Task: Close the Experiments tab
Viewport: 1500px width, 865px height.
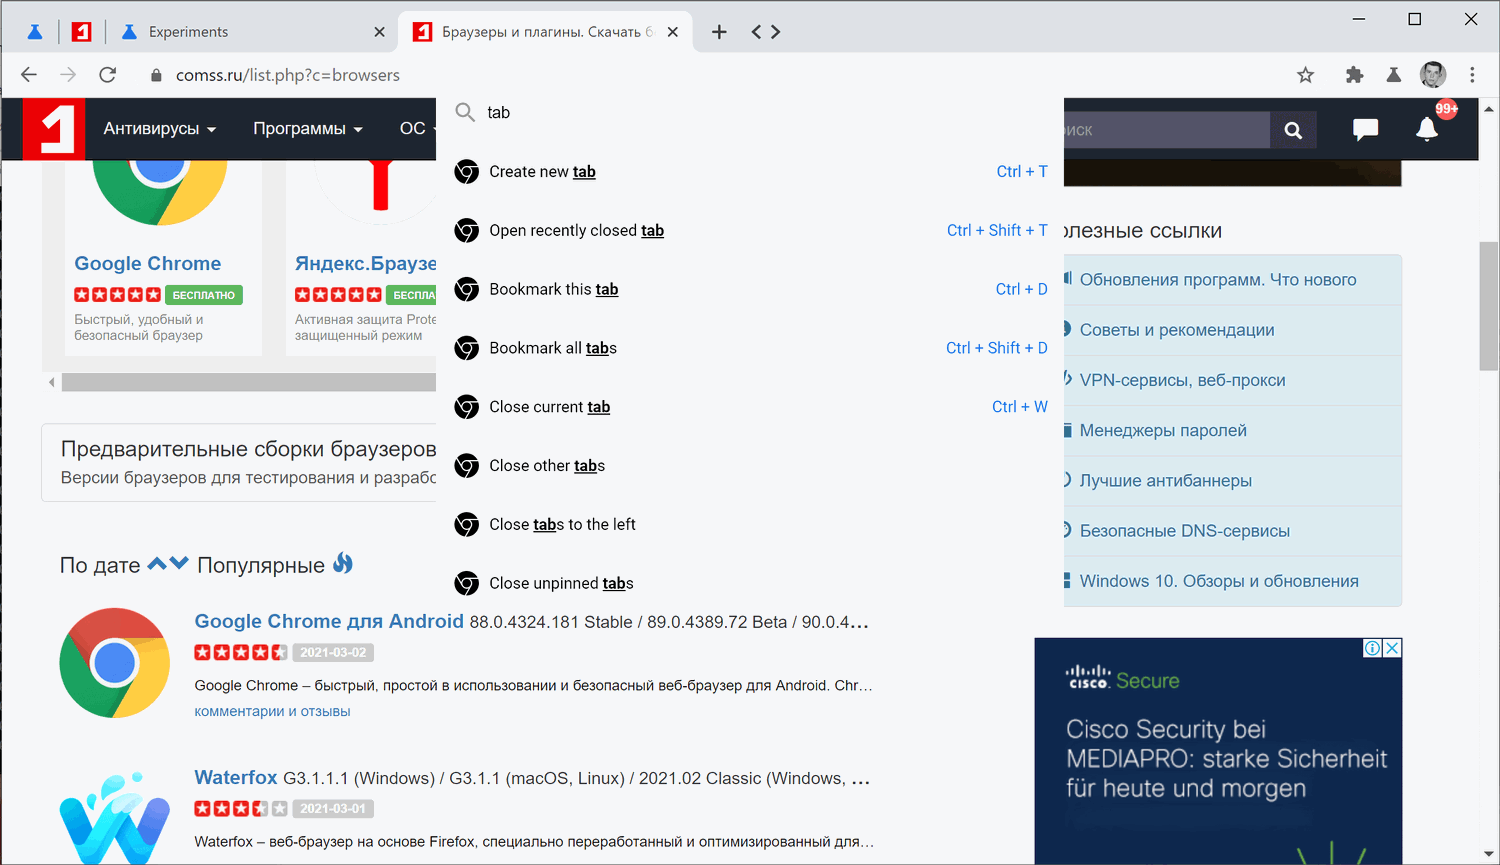Action: pos(379,32)
